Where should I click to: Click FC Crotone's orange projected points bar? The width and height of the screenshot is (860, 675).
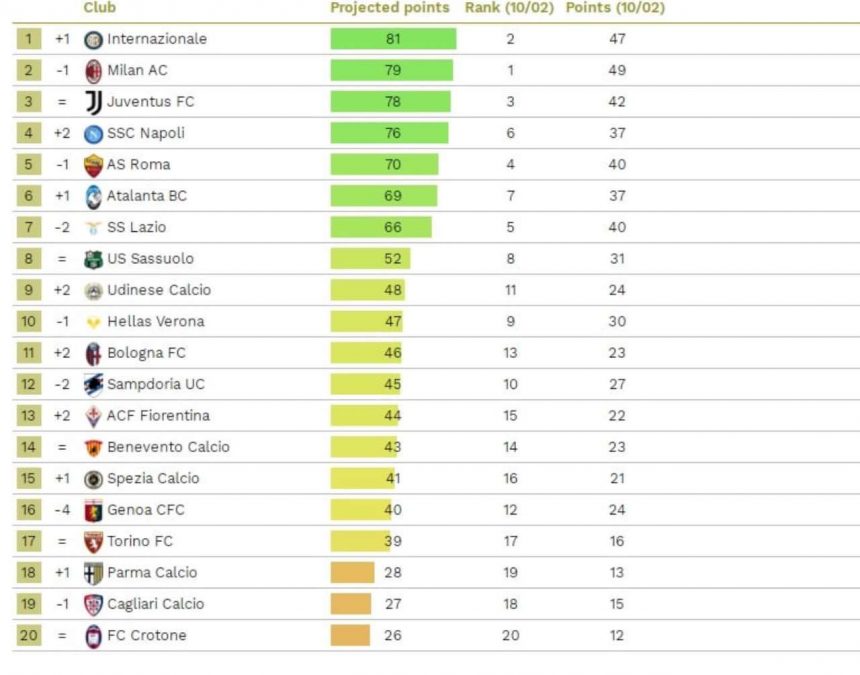point(350,635)
